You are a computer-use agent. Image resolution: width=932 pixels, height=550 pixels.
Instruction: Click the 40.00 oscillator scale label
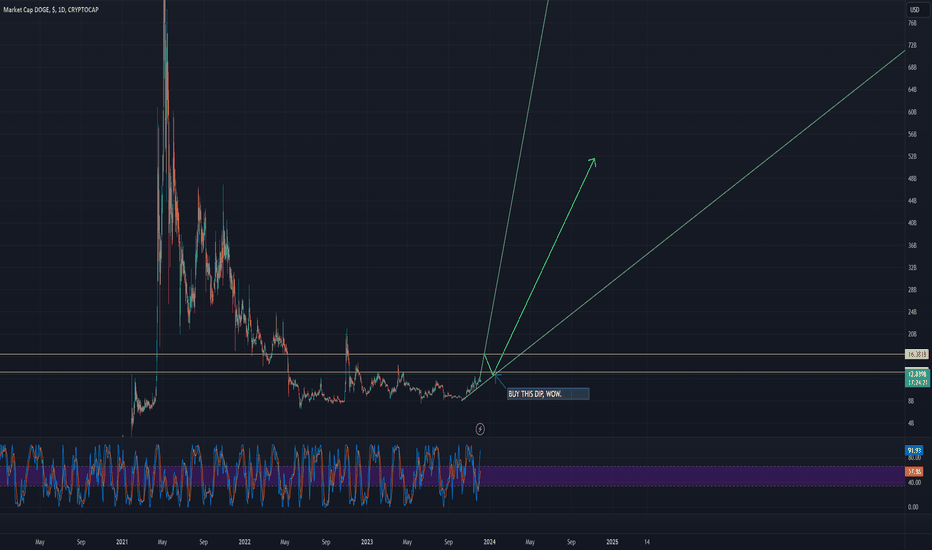tap(914, 482)
